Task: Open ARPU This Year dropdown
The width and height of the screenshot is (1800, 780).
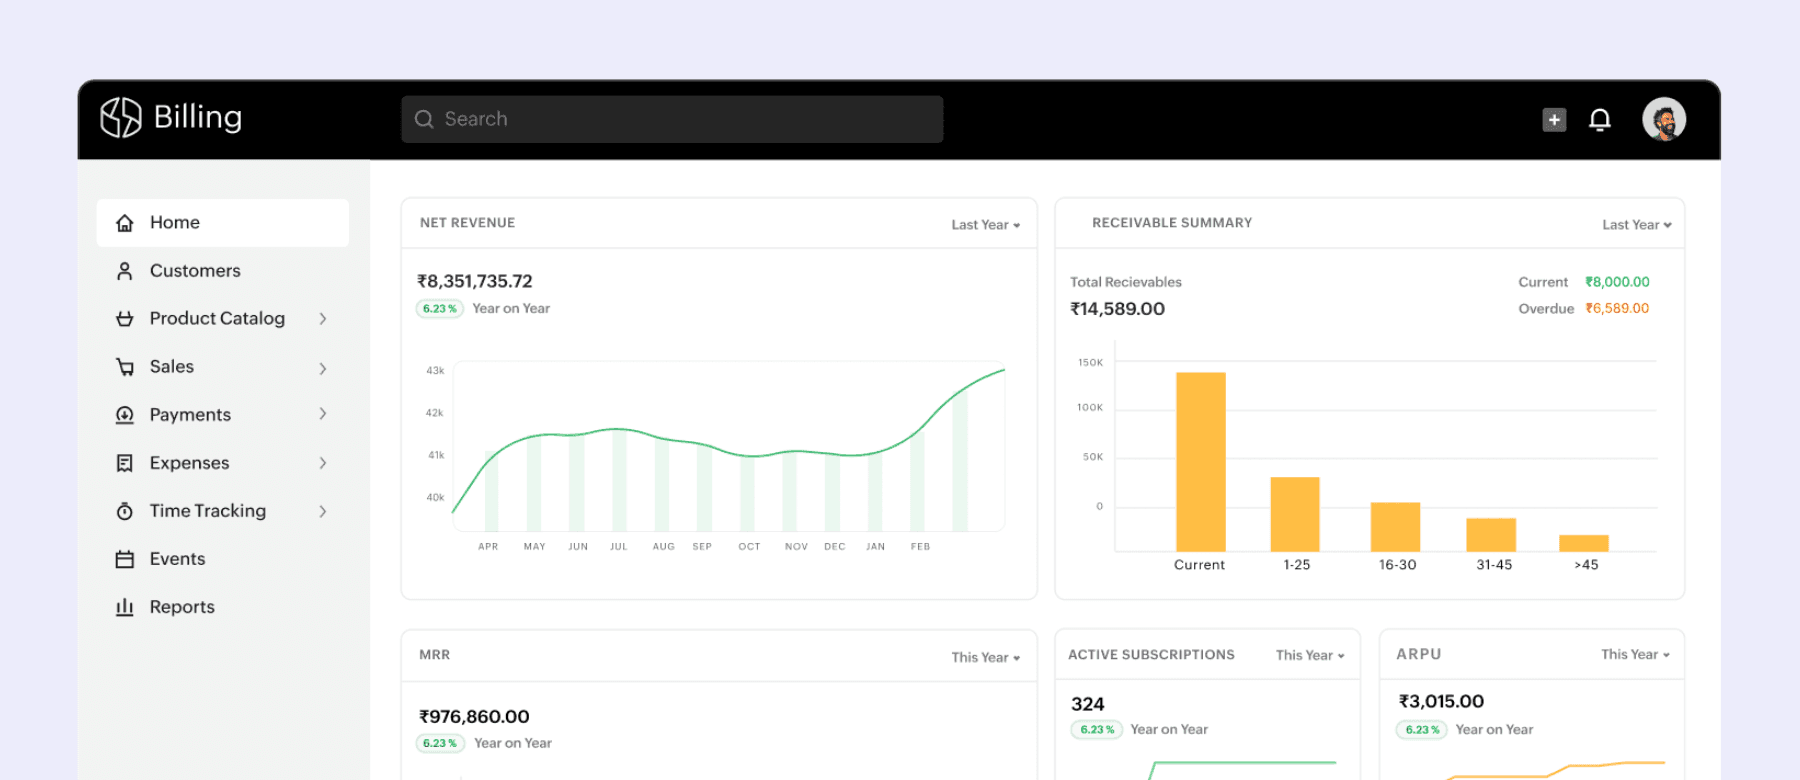Action: [1636, 654]
